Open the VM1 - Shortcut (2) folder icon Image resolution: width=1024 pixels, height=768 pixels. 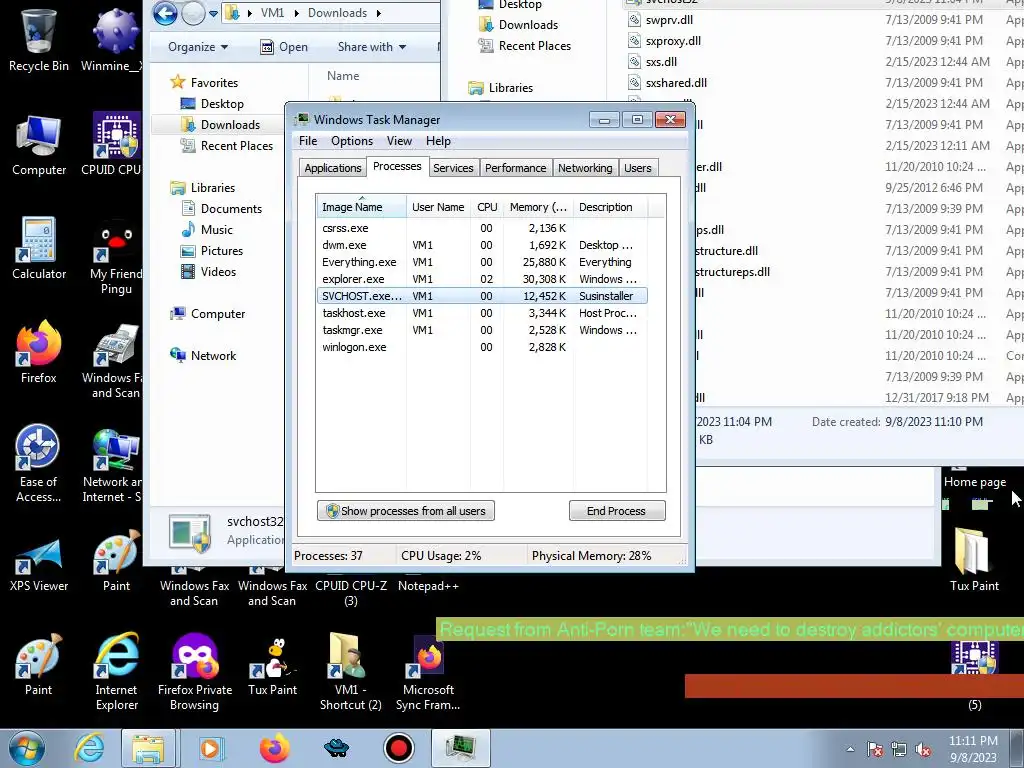click(350, 671)
